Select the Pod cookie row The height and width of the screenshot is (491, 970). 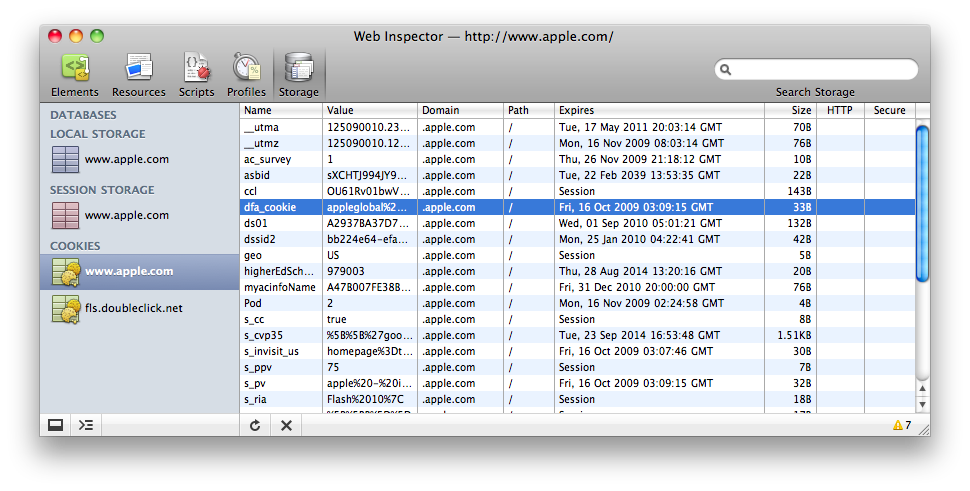pyautogui.click(x=577, y=304)
